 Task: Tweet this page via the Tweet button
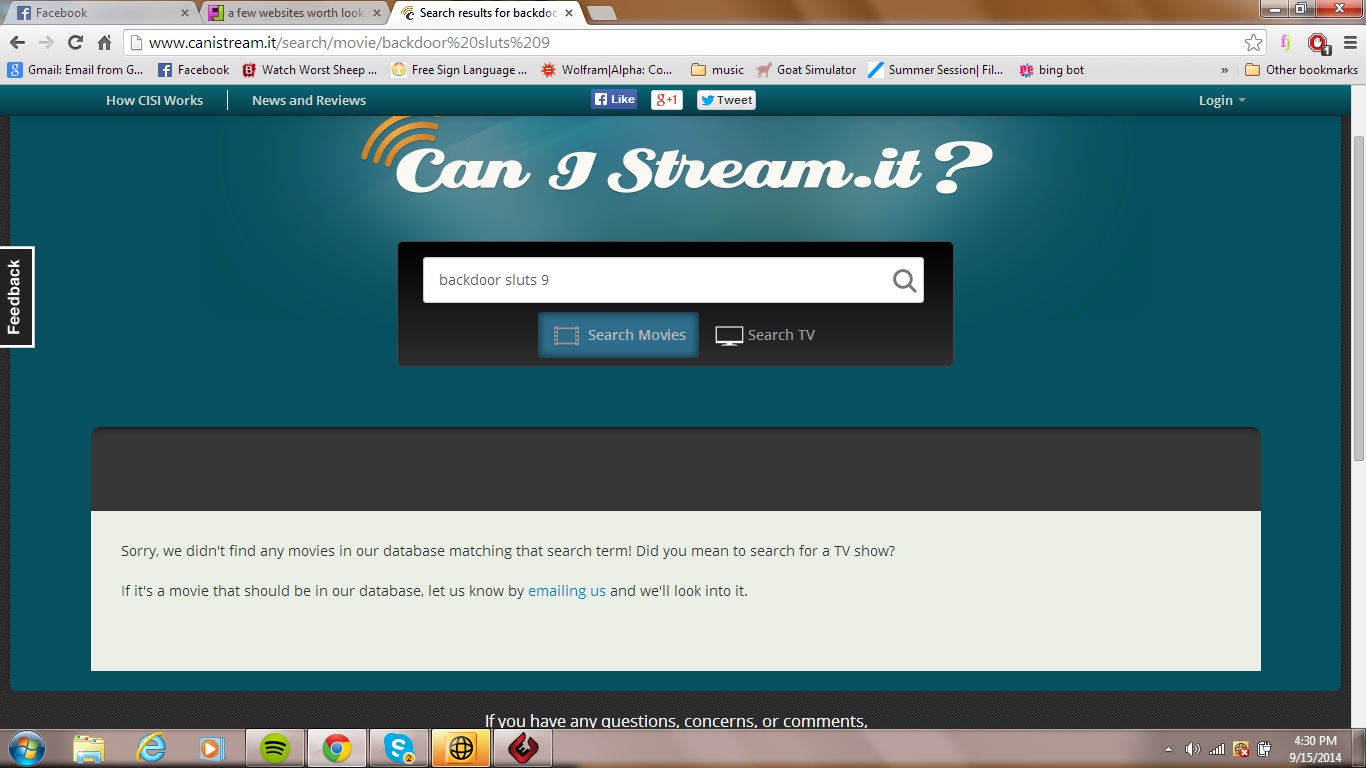[726, 100]
